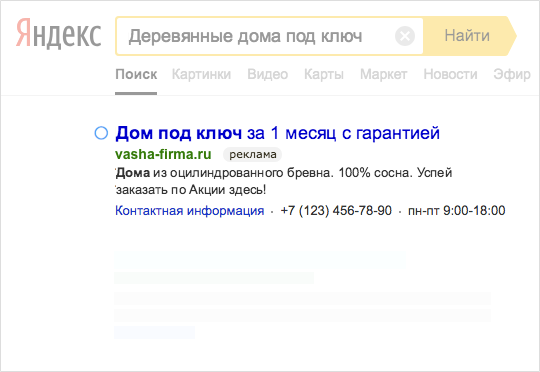This screenshot has height=372, width=540.
Task: Open the ad title Дом под ключ за 1 месяц
Action: 278,133
